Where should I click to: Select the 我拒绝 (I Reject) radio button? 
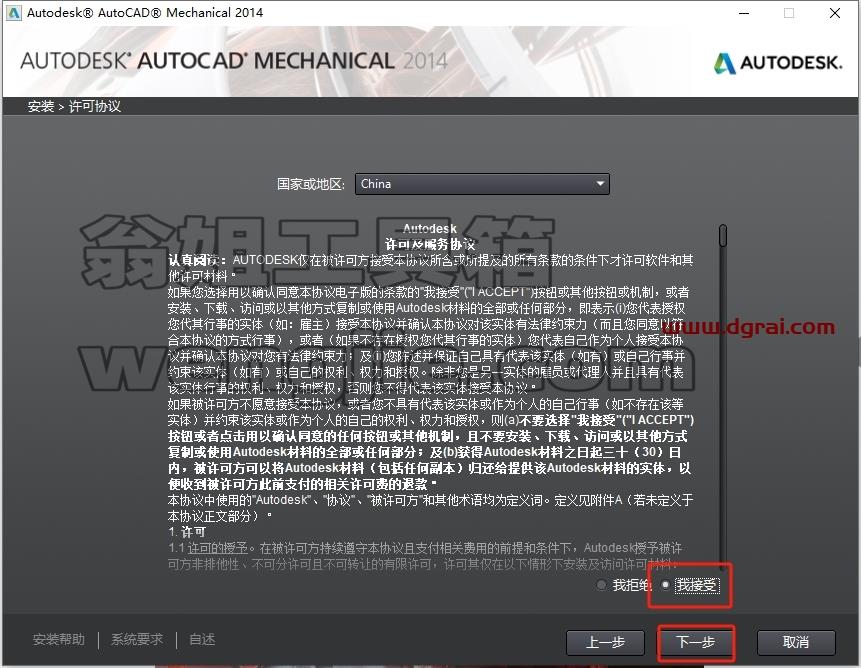click(x=601, y=585)
